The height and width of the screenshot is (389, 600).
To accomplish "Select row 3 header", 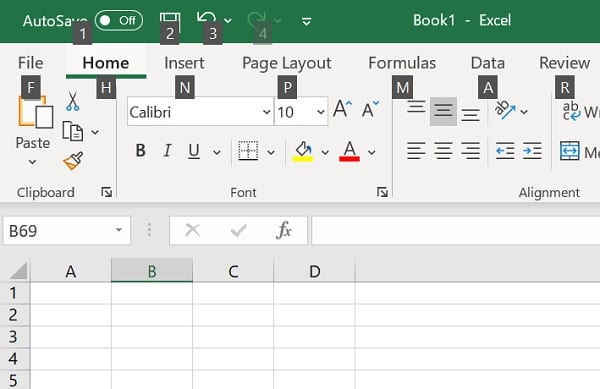I will [15, 337].
